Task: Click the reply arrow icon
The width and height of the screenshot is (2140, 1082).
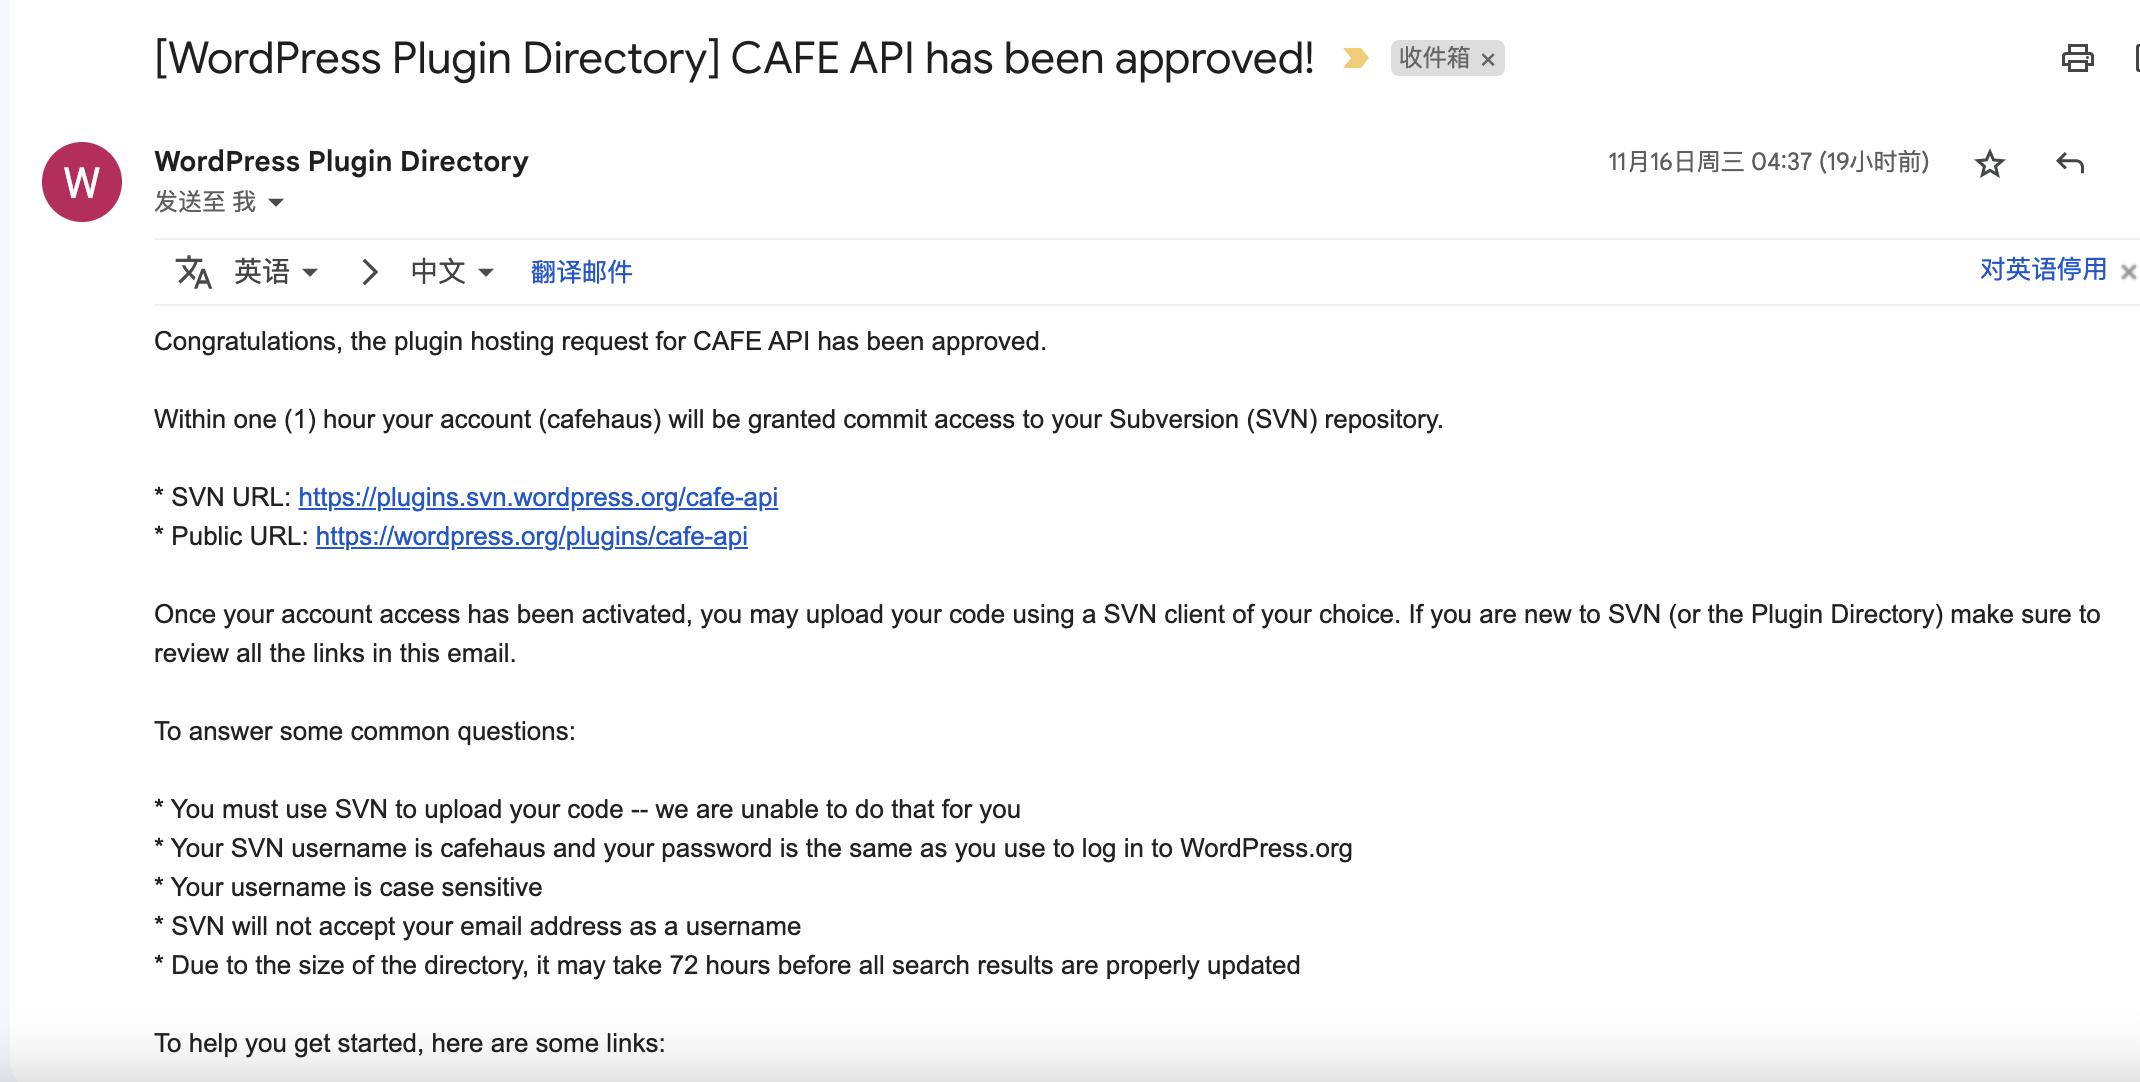Action: point(2069,163)
